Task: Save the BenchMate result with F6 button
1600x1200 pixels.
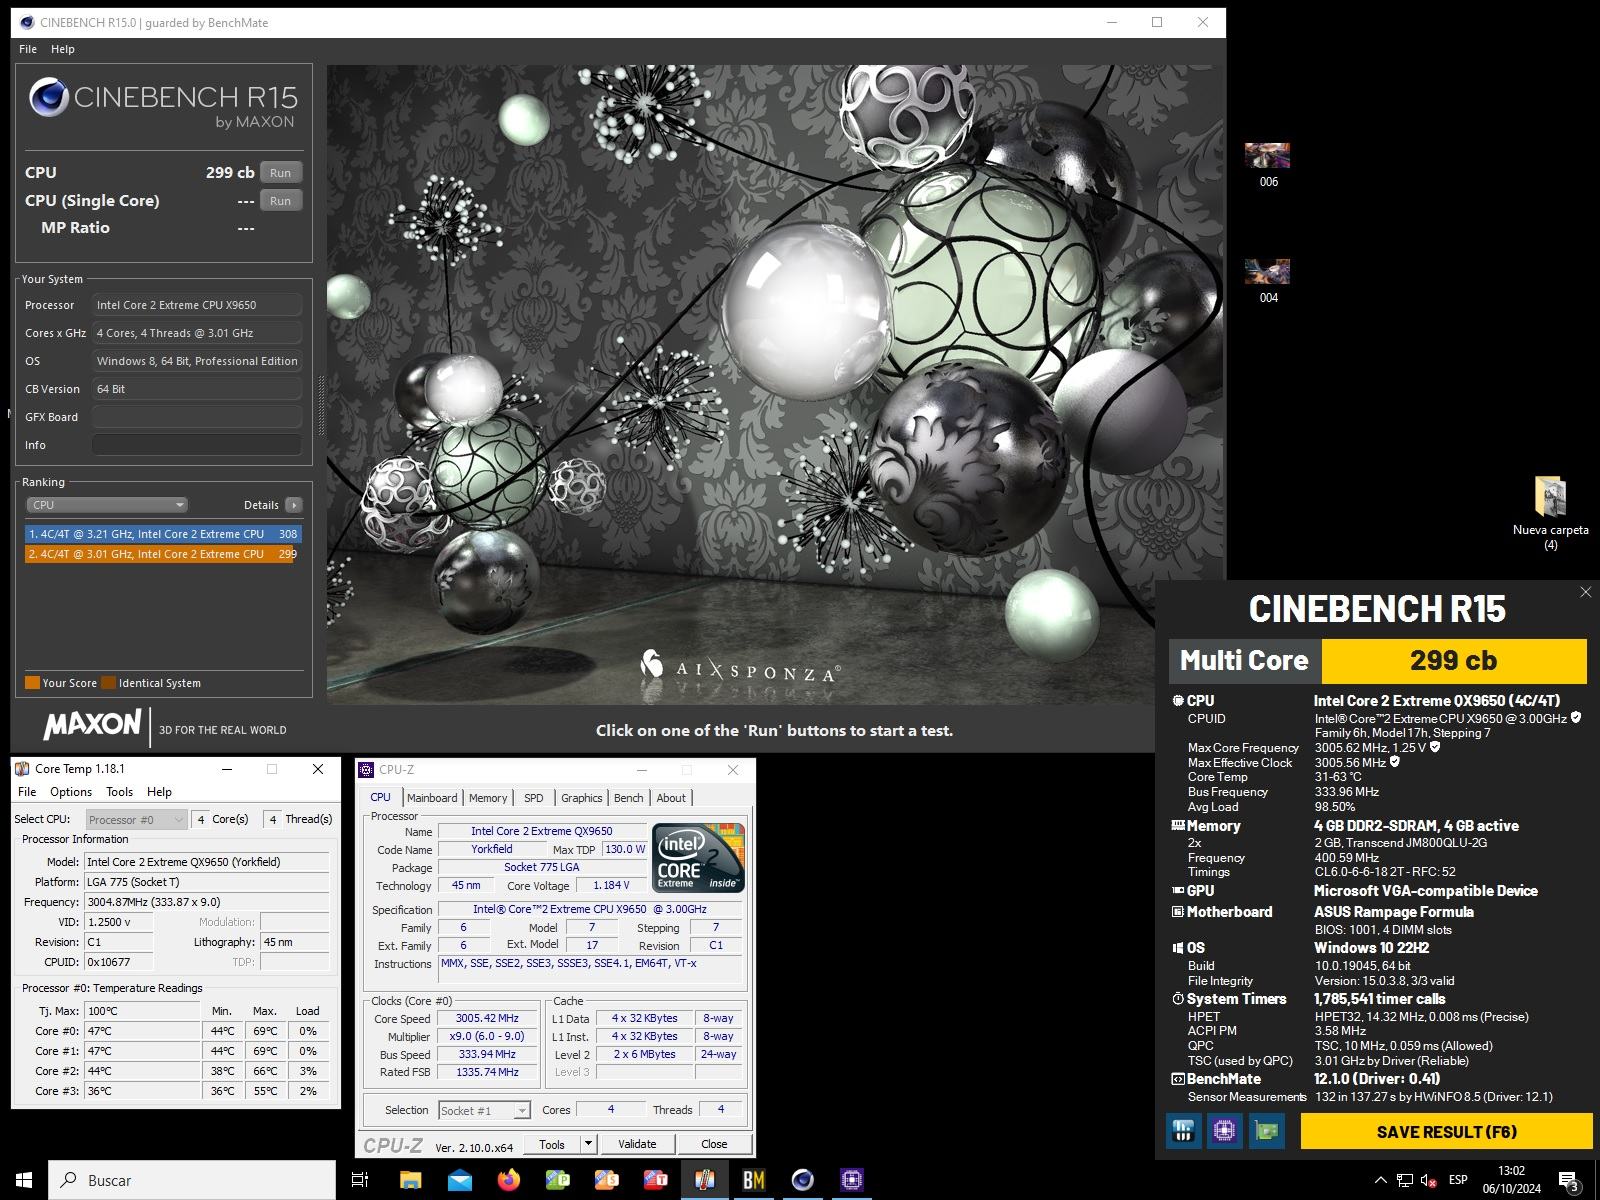Action: click(x=1446, y=1132)
